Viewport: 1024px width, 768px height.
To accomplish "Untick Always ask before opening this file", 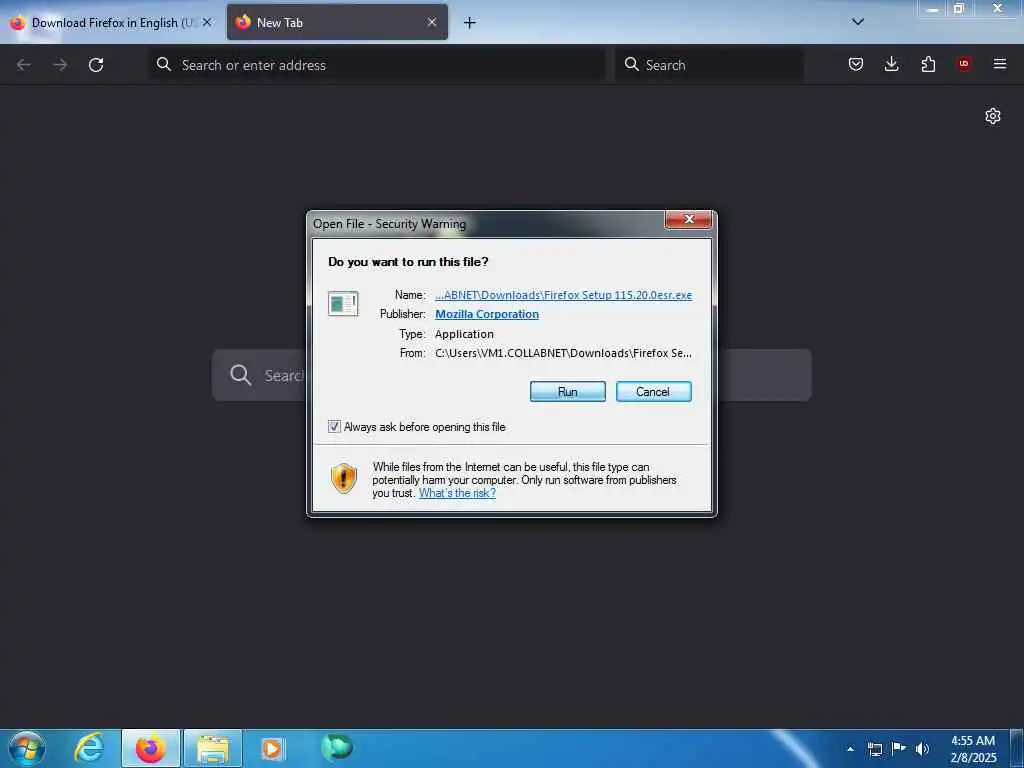I will 334,427.
